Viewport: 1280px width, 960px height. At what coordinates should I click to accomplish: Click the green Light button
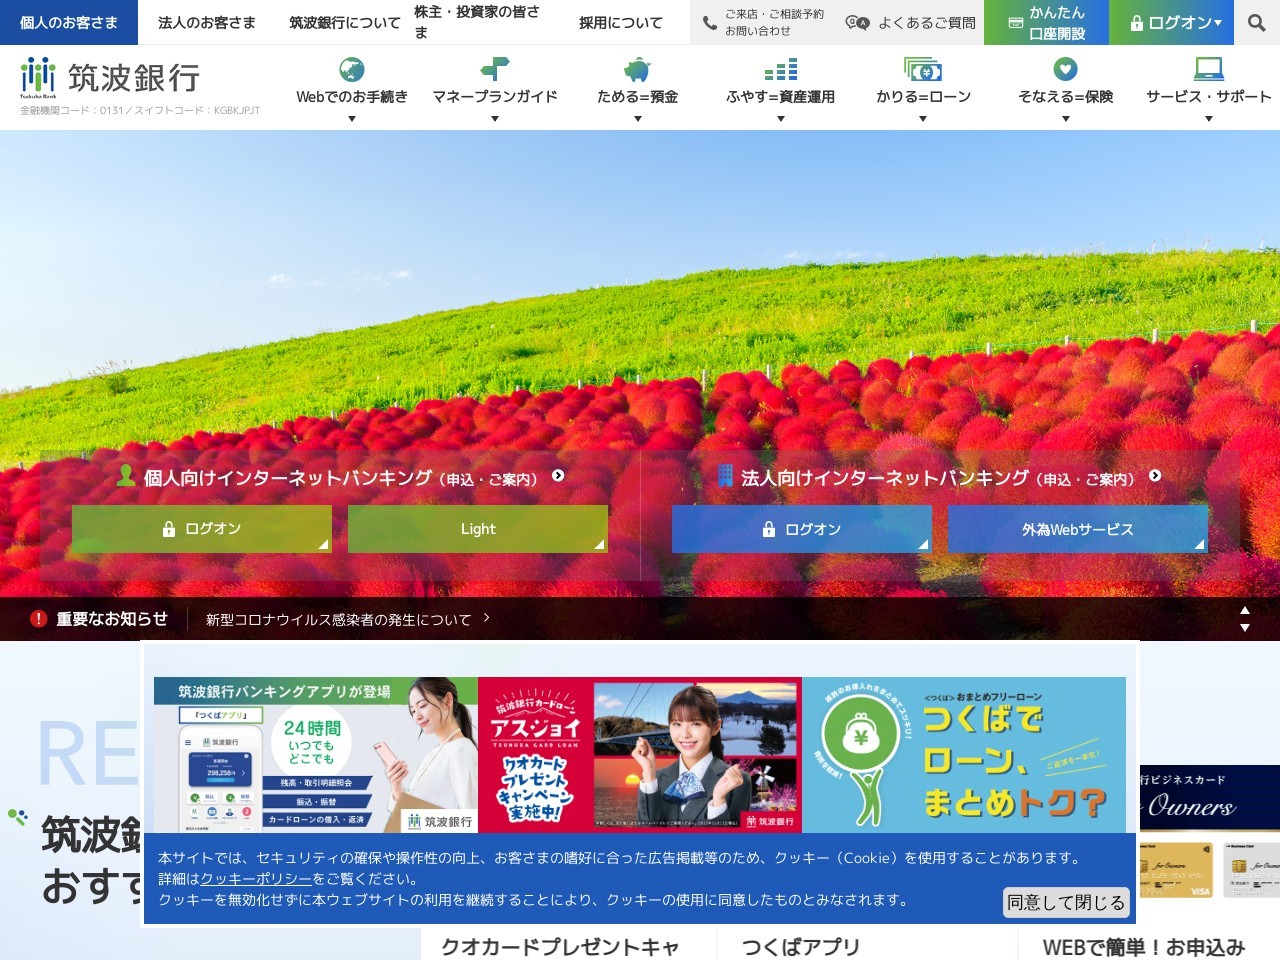(x=478, y=529)
